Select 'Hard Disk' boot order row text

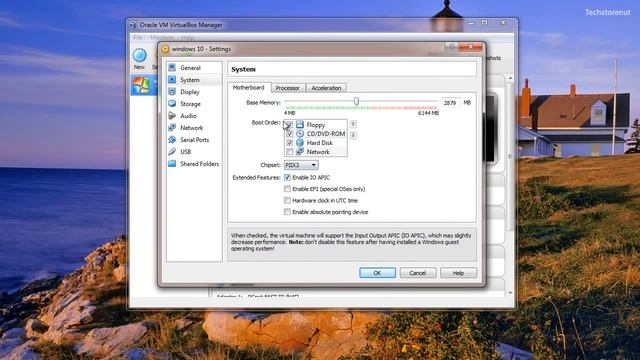pyautogui.click(x=320, y=142)
